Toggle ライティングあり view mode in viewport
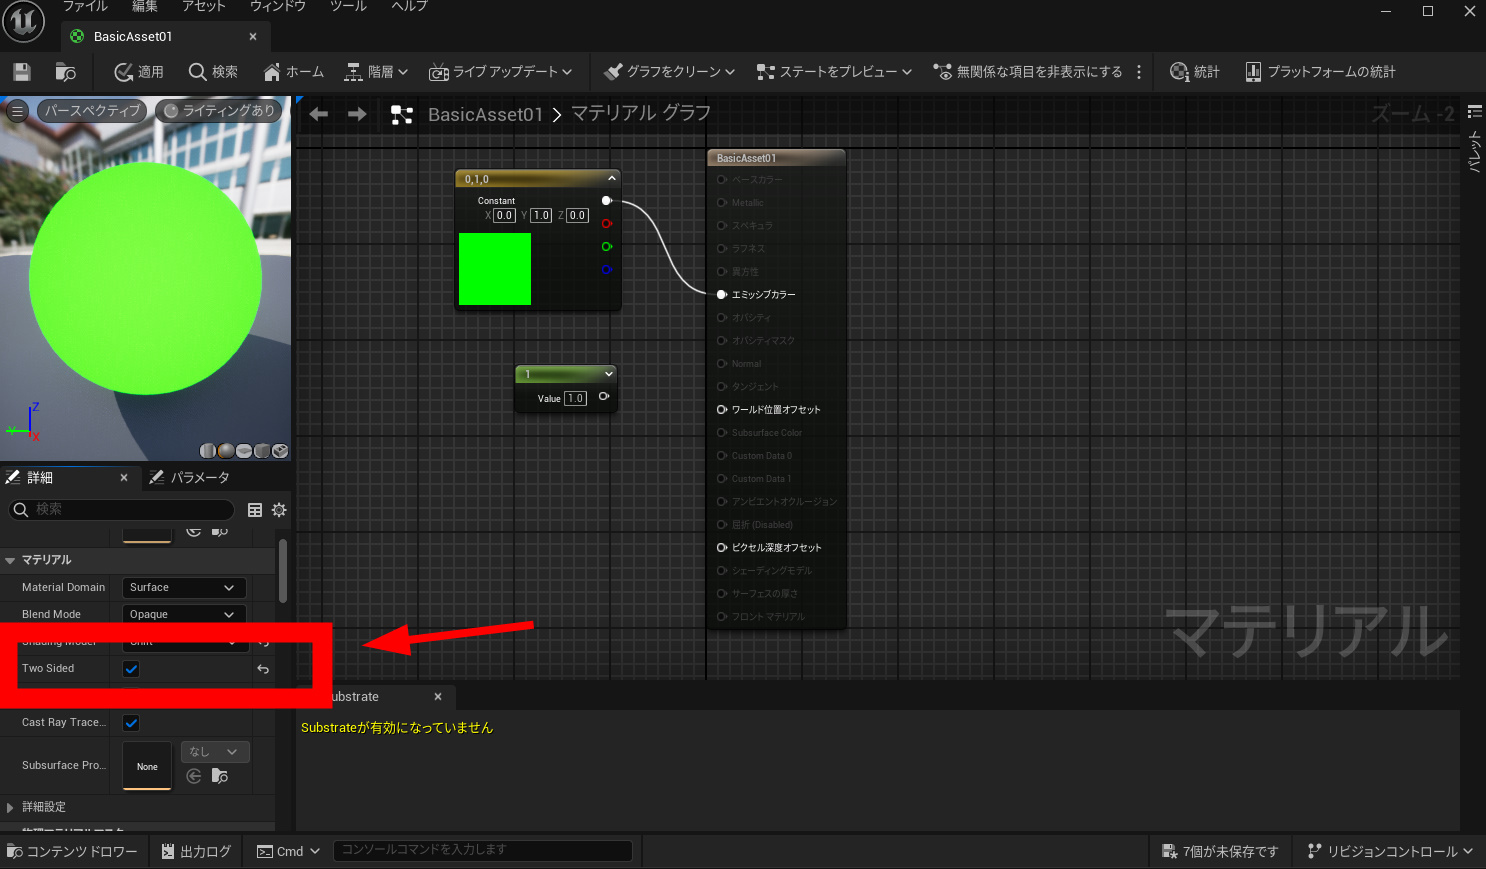 pos(219,111)
